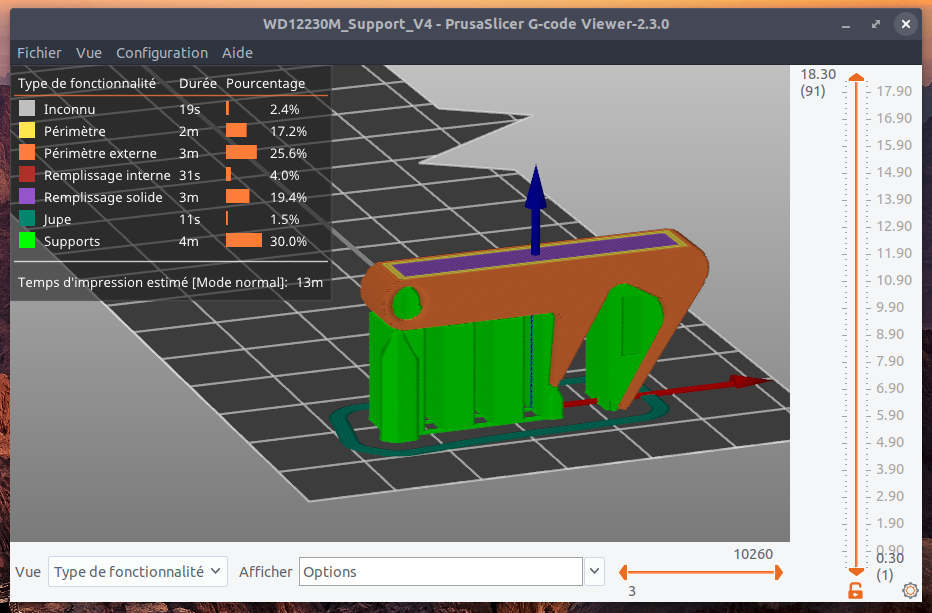Open the Vue menu in the menu bar
The height and width of the screenshot is (613, 932).
[89, 53]
